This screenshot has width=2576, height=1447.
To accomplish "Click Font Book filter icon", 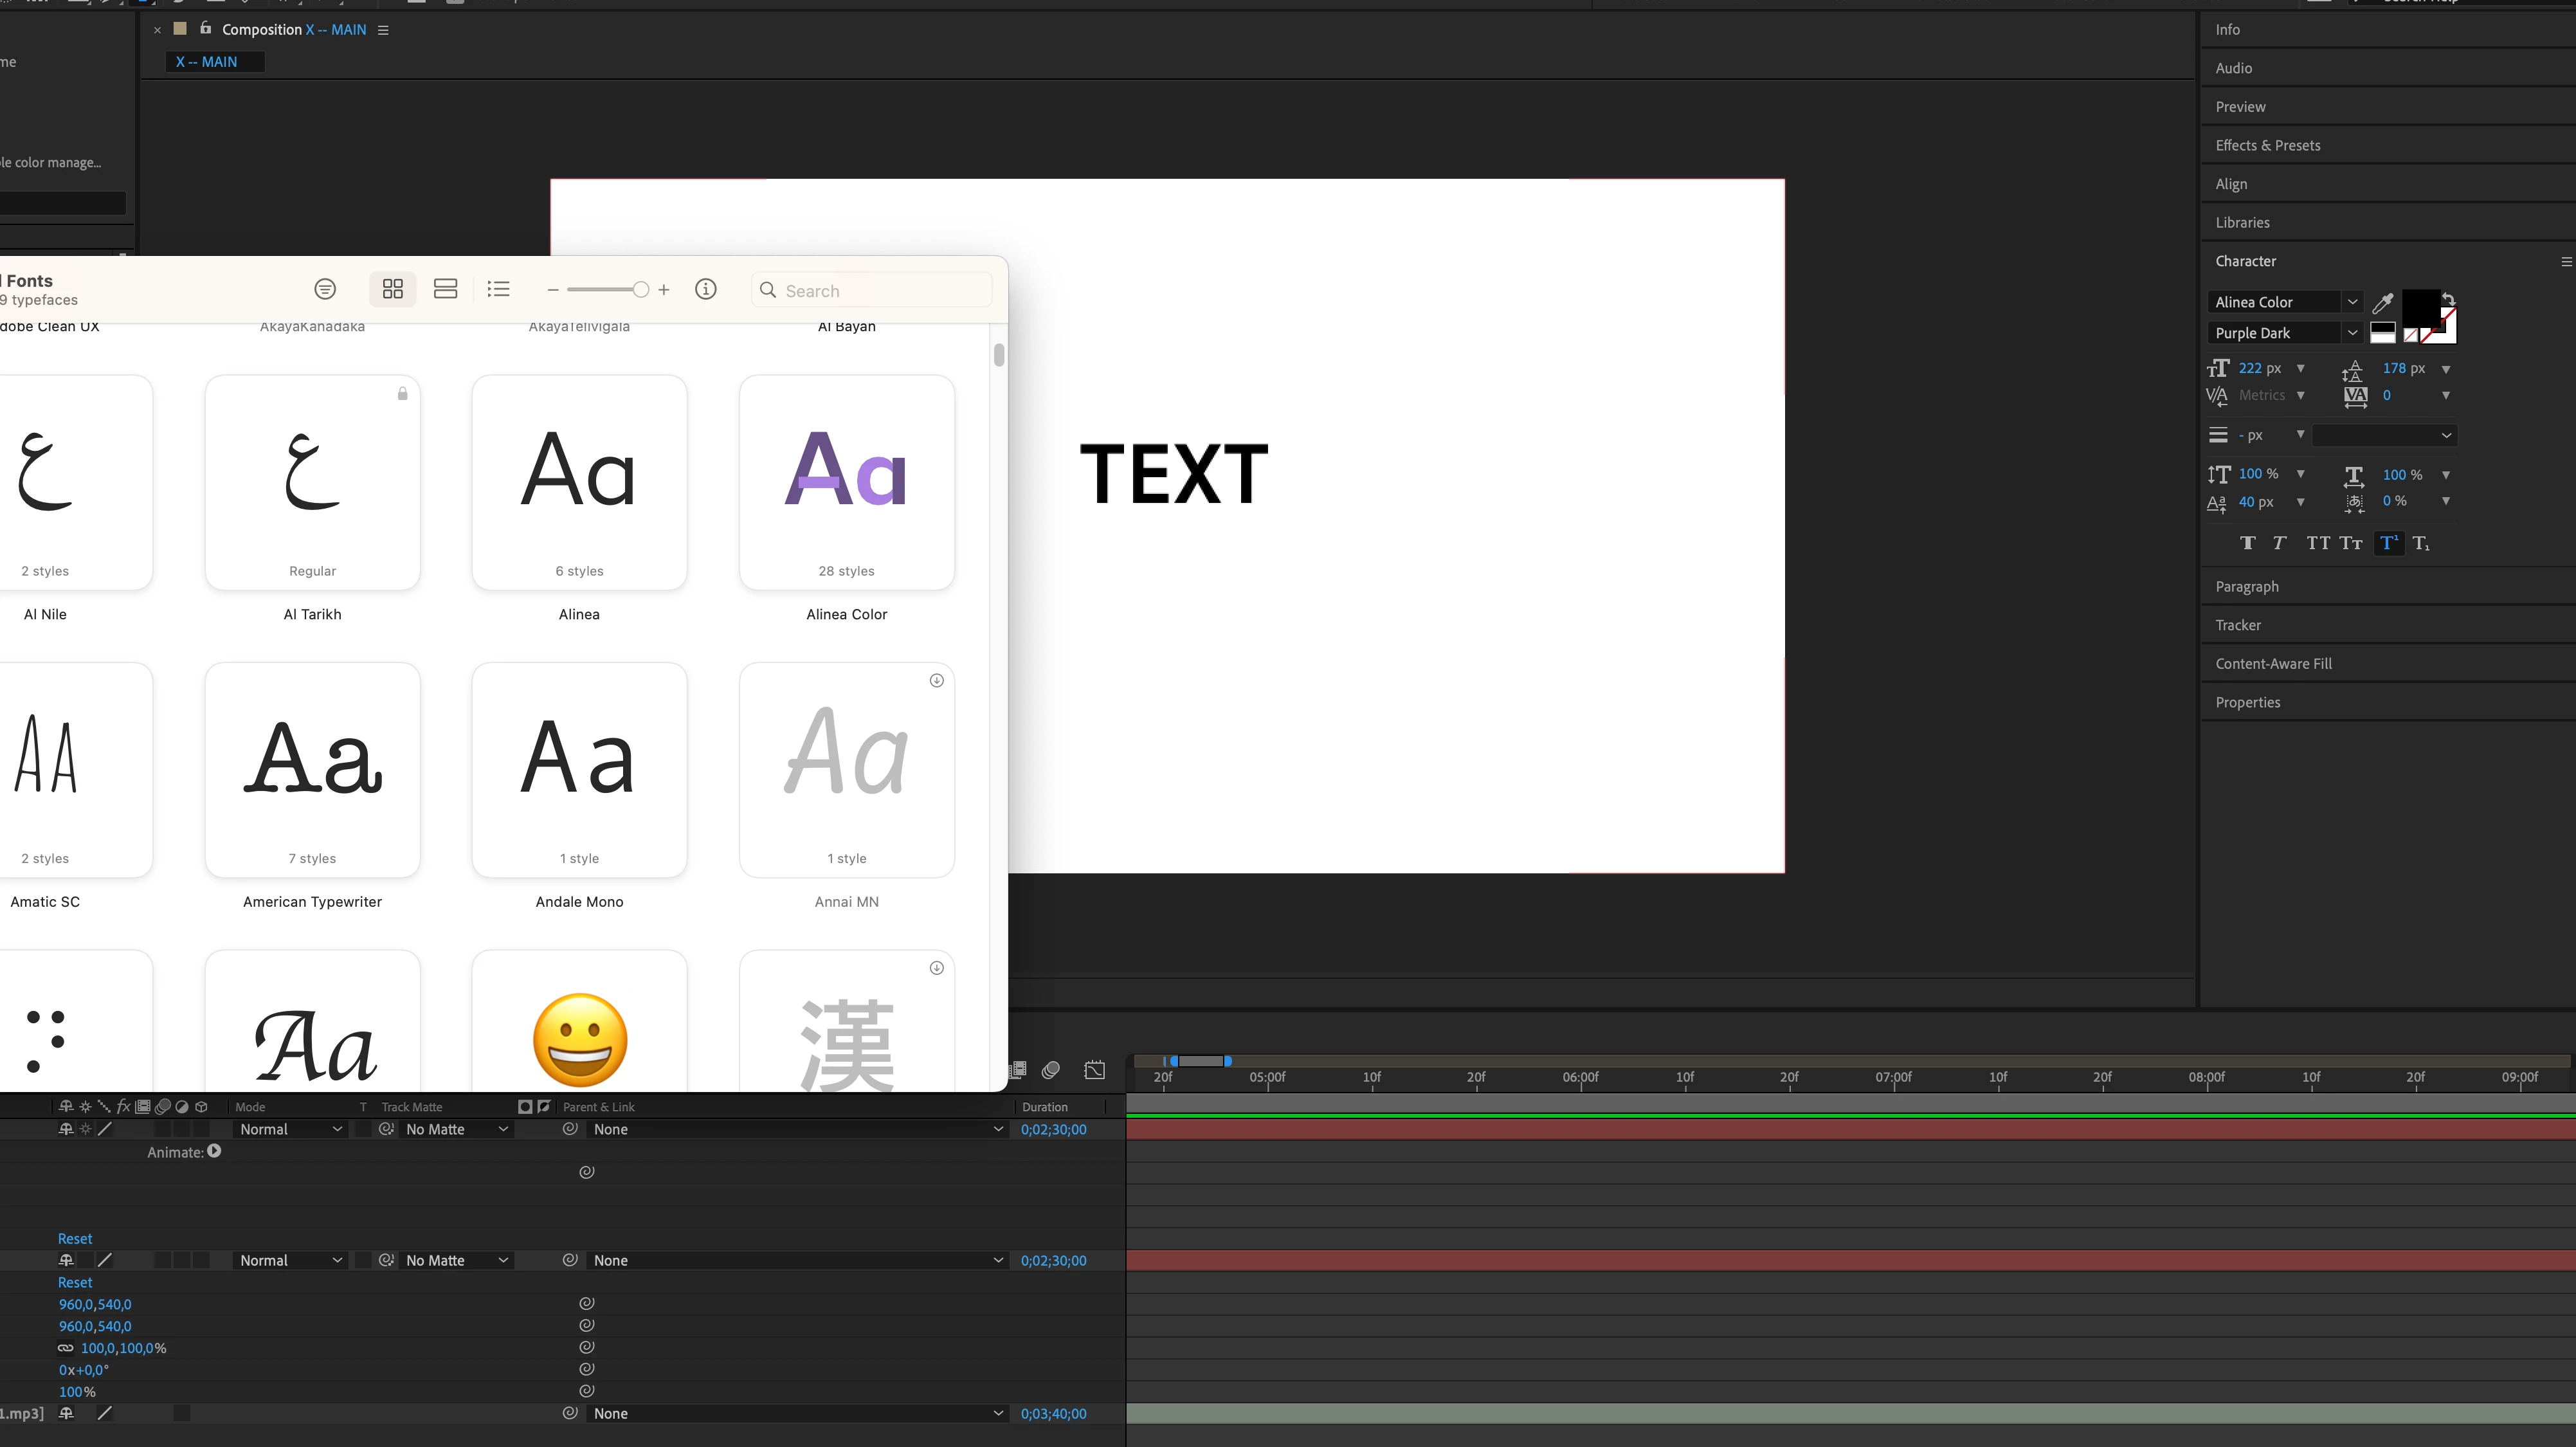I will 324,289.
